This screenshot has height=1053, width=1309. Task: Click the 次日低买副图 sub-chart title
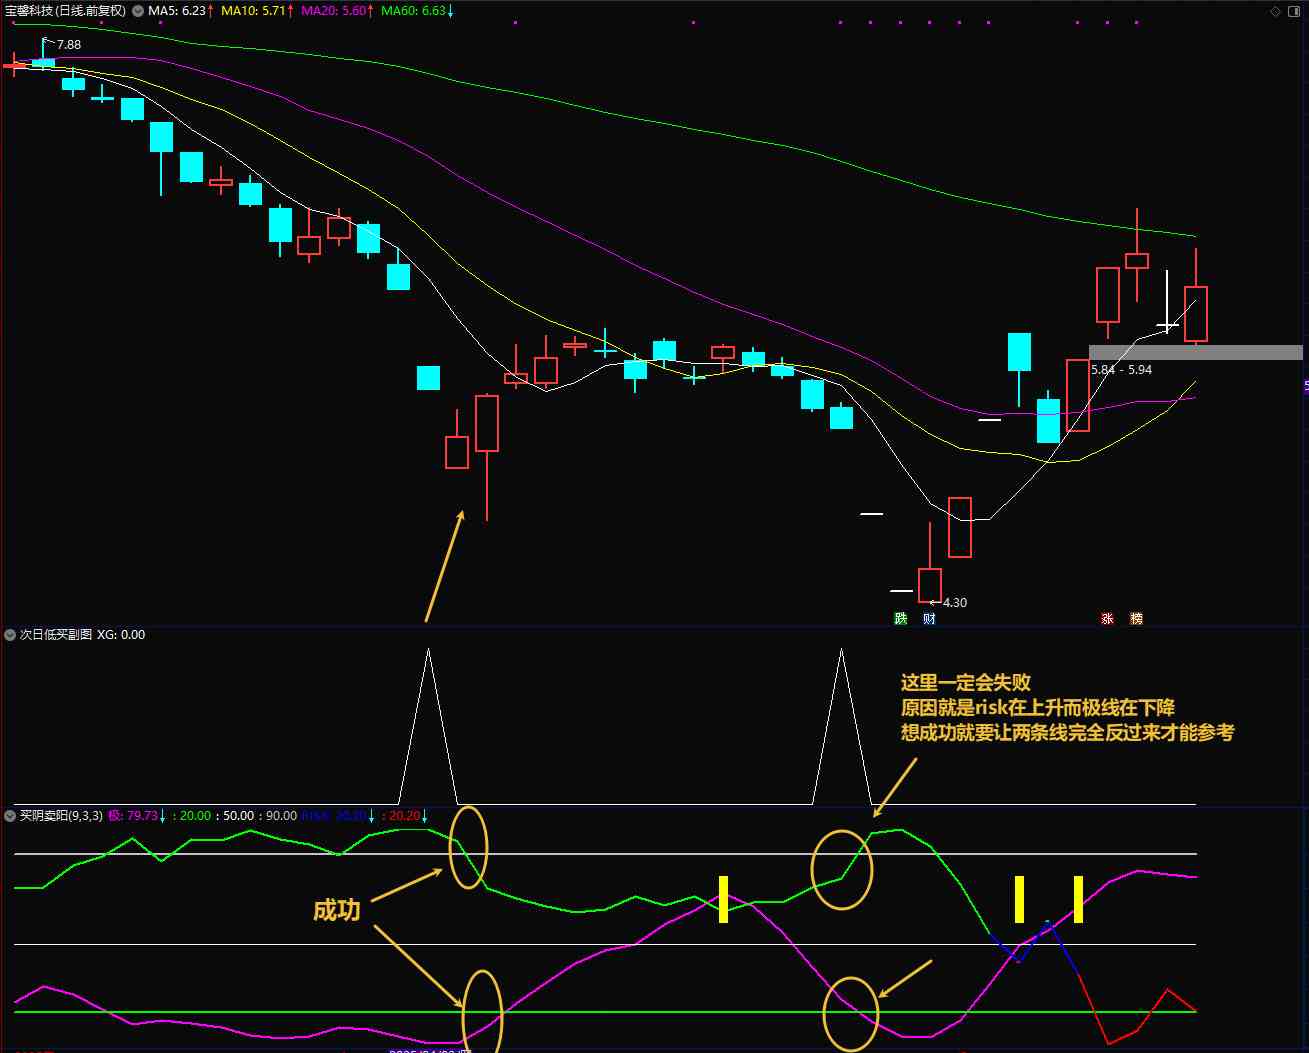pos(56,635)
